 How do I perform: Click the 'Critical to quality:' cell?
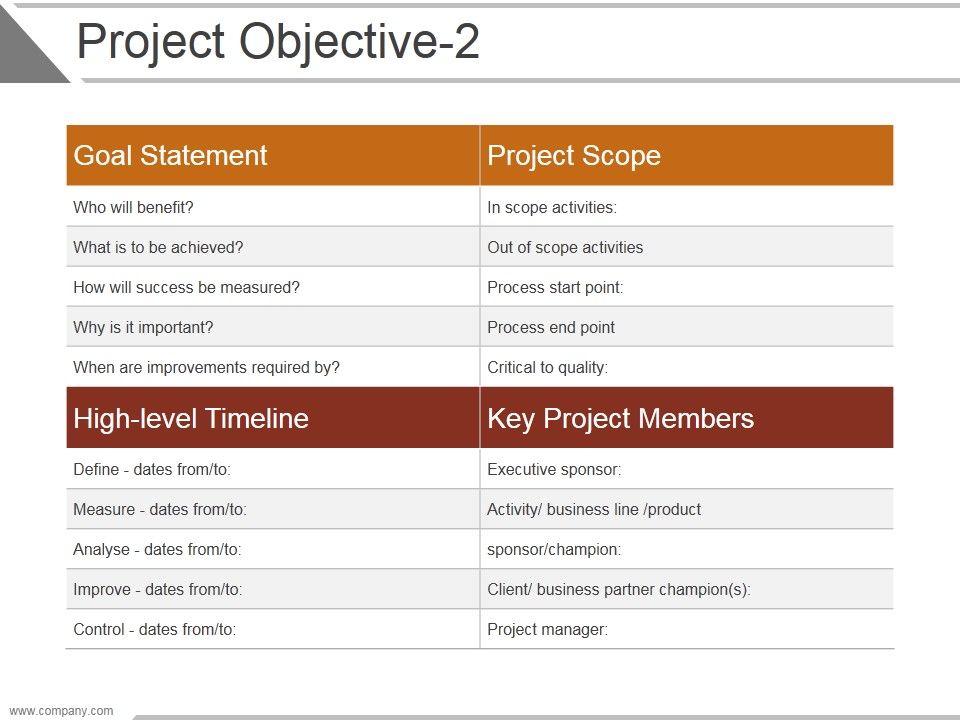[x=547, y=367]
